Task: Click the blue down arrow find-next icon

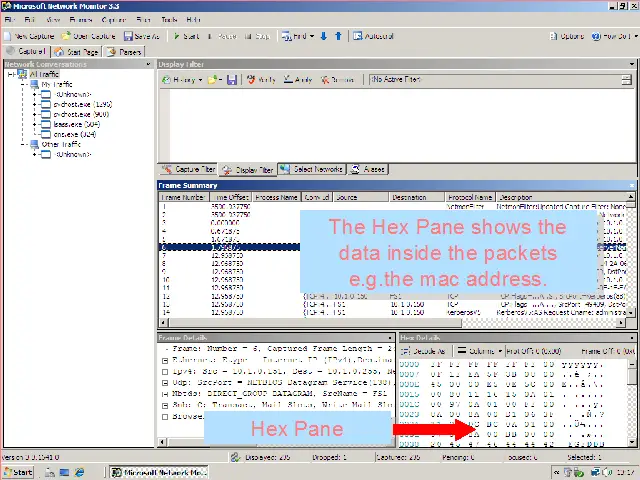Action: [x=324, y=36]
